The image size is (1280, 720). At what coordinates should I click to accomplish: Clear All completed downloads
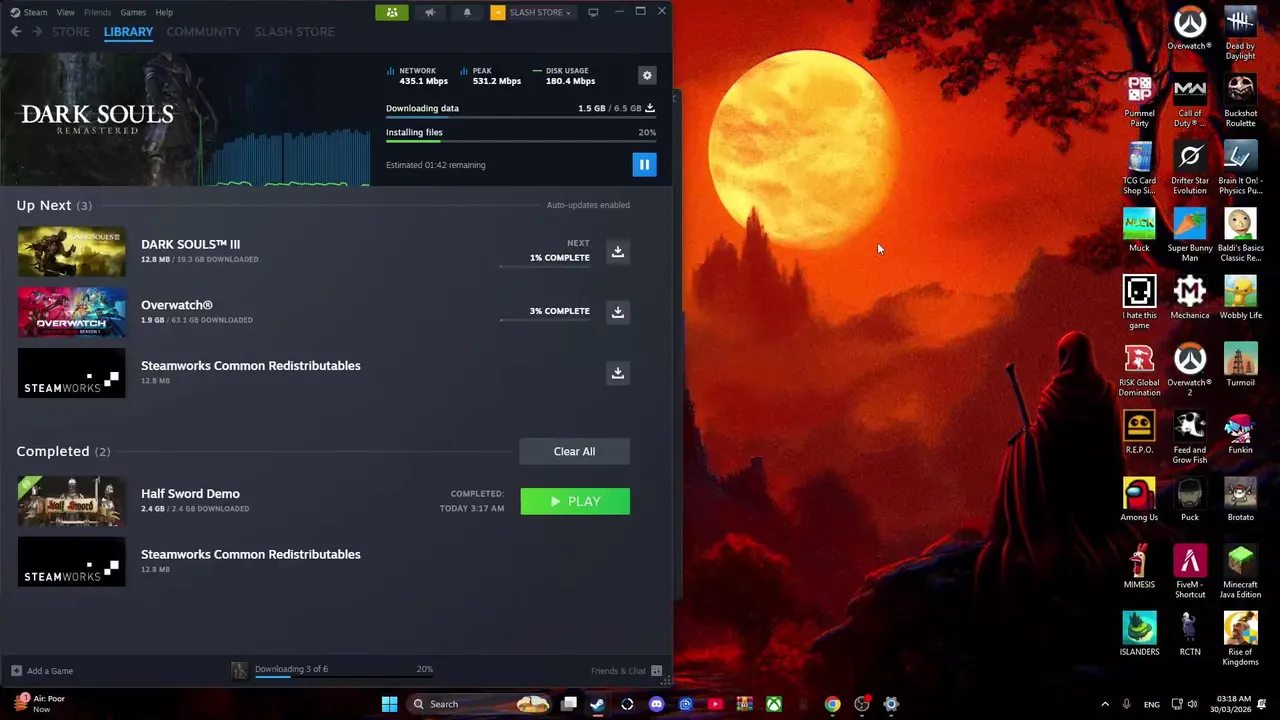click(574, 451)
